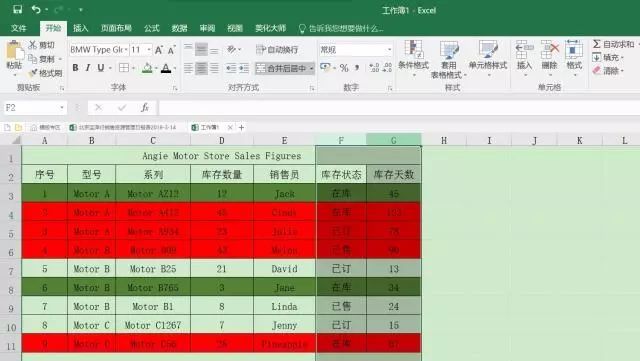Open the File (文件) tab
Viewport: 640px width, 361px height.
click(x=19, y=28)
